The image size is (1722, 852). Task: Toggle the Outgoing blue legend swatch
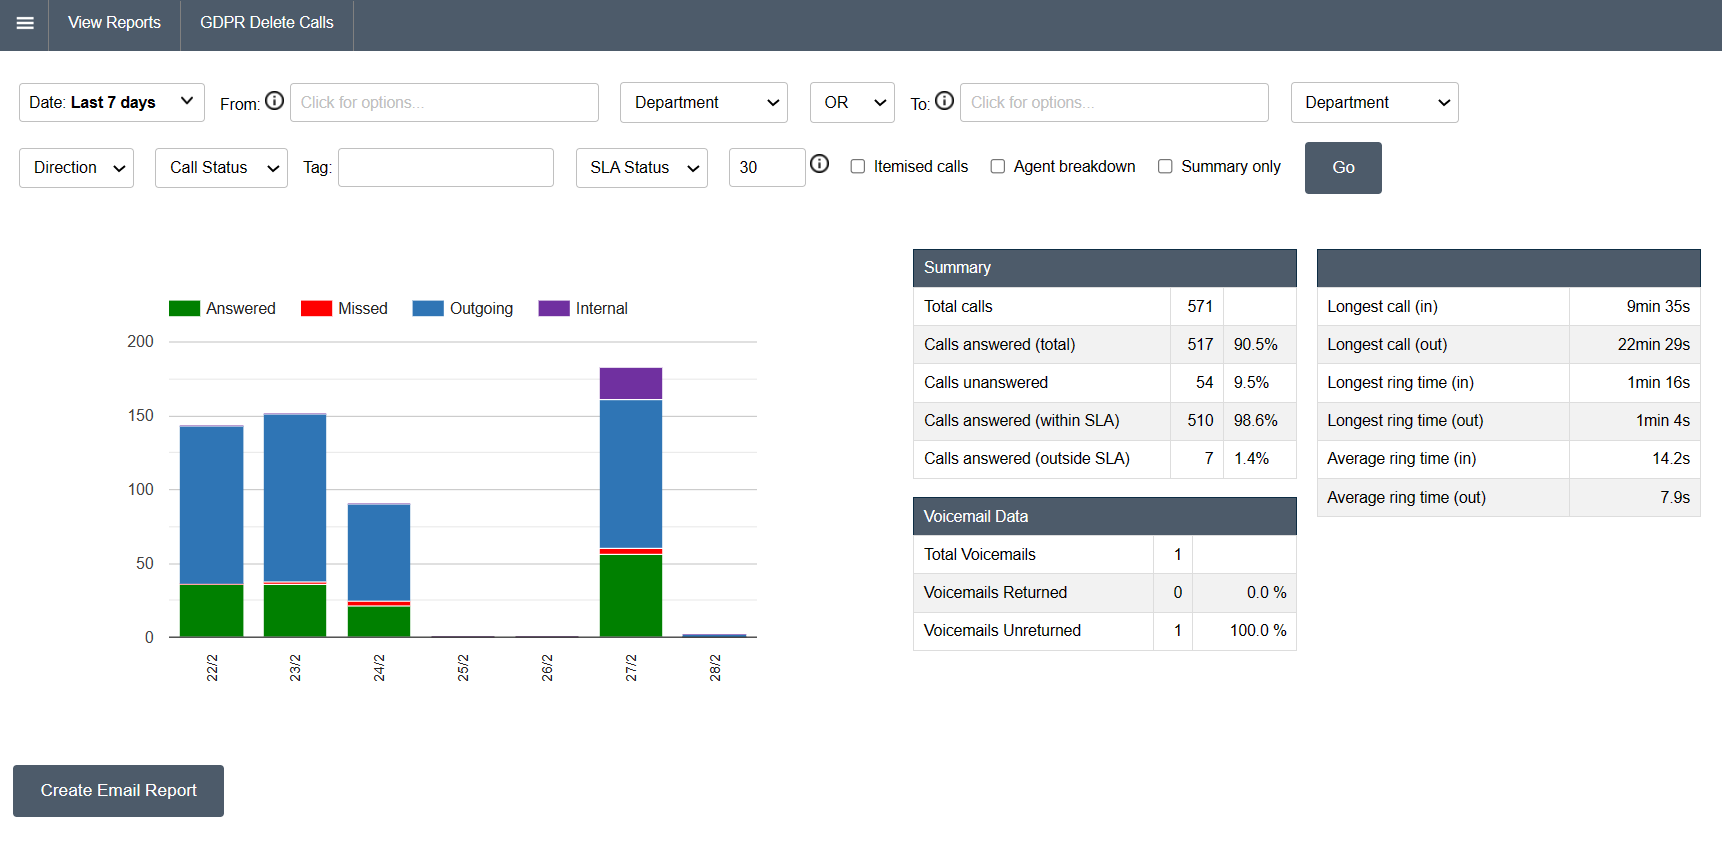[428, 309]
